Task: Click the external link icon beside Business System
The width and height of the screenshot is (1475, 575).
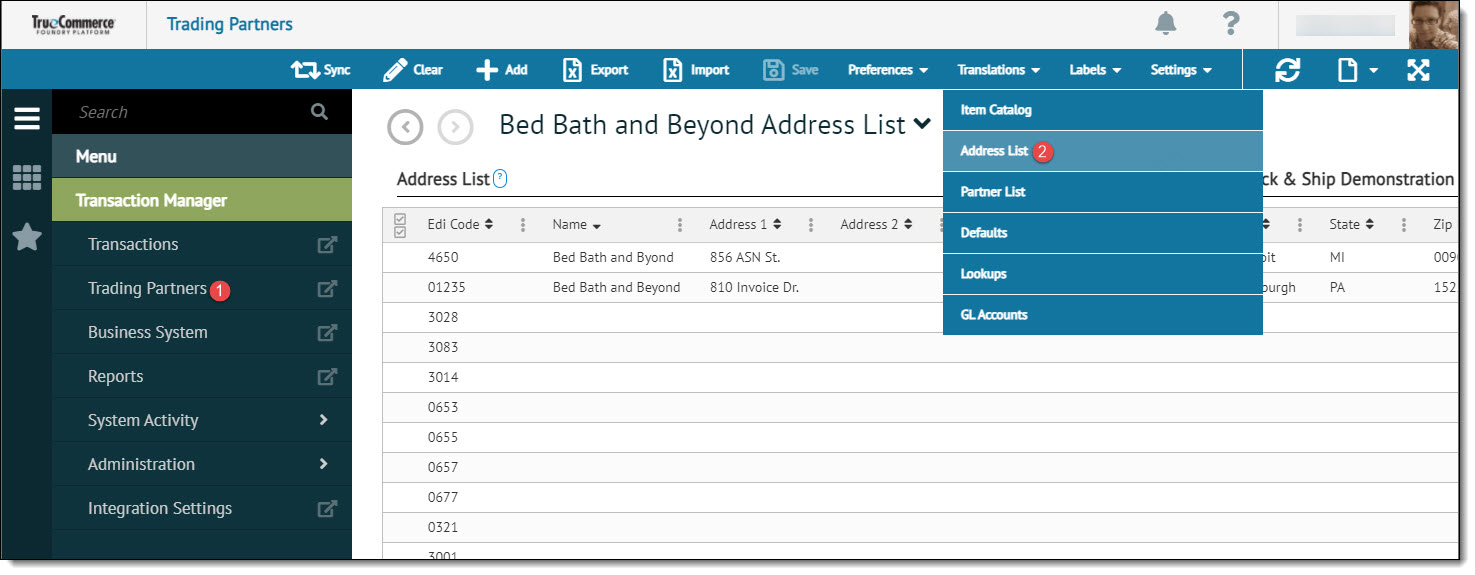Action: [x=327, y=332]
